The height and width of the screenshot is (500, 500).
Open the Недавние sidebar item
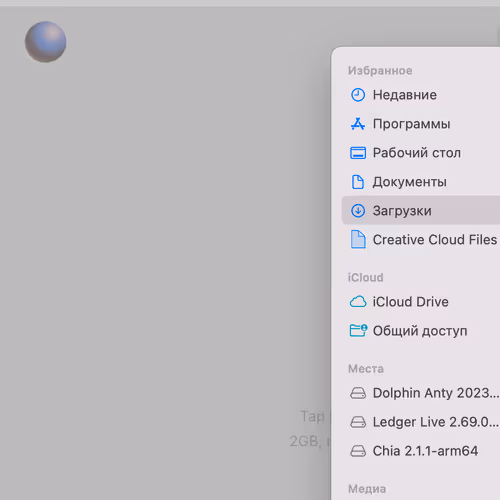click(x=421, y=95)
